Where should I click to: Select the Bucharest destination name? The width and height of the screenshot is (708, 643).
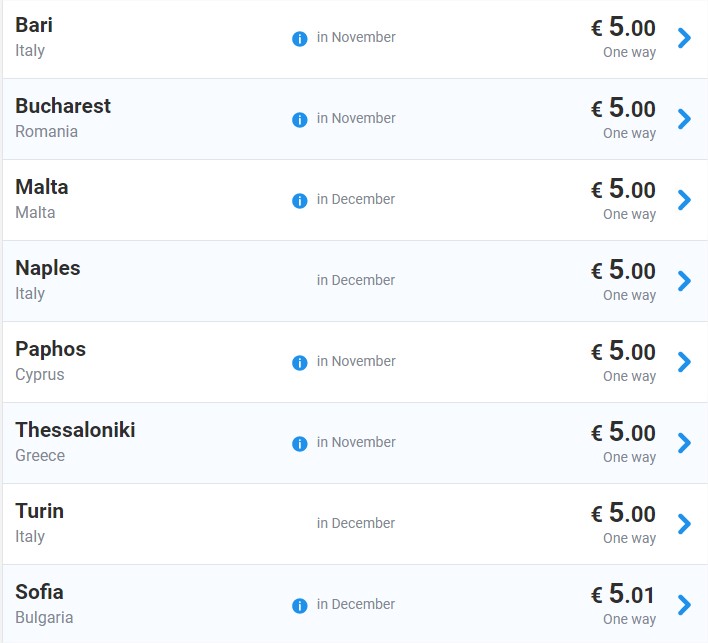pos(63,106)
